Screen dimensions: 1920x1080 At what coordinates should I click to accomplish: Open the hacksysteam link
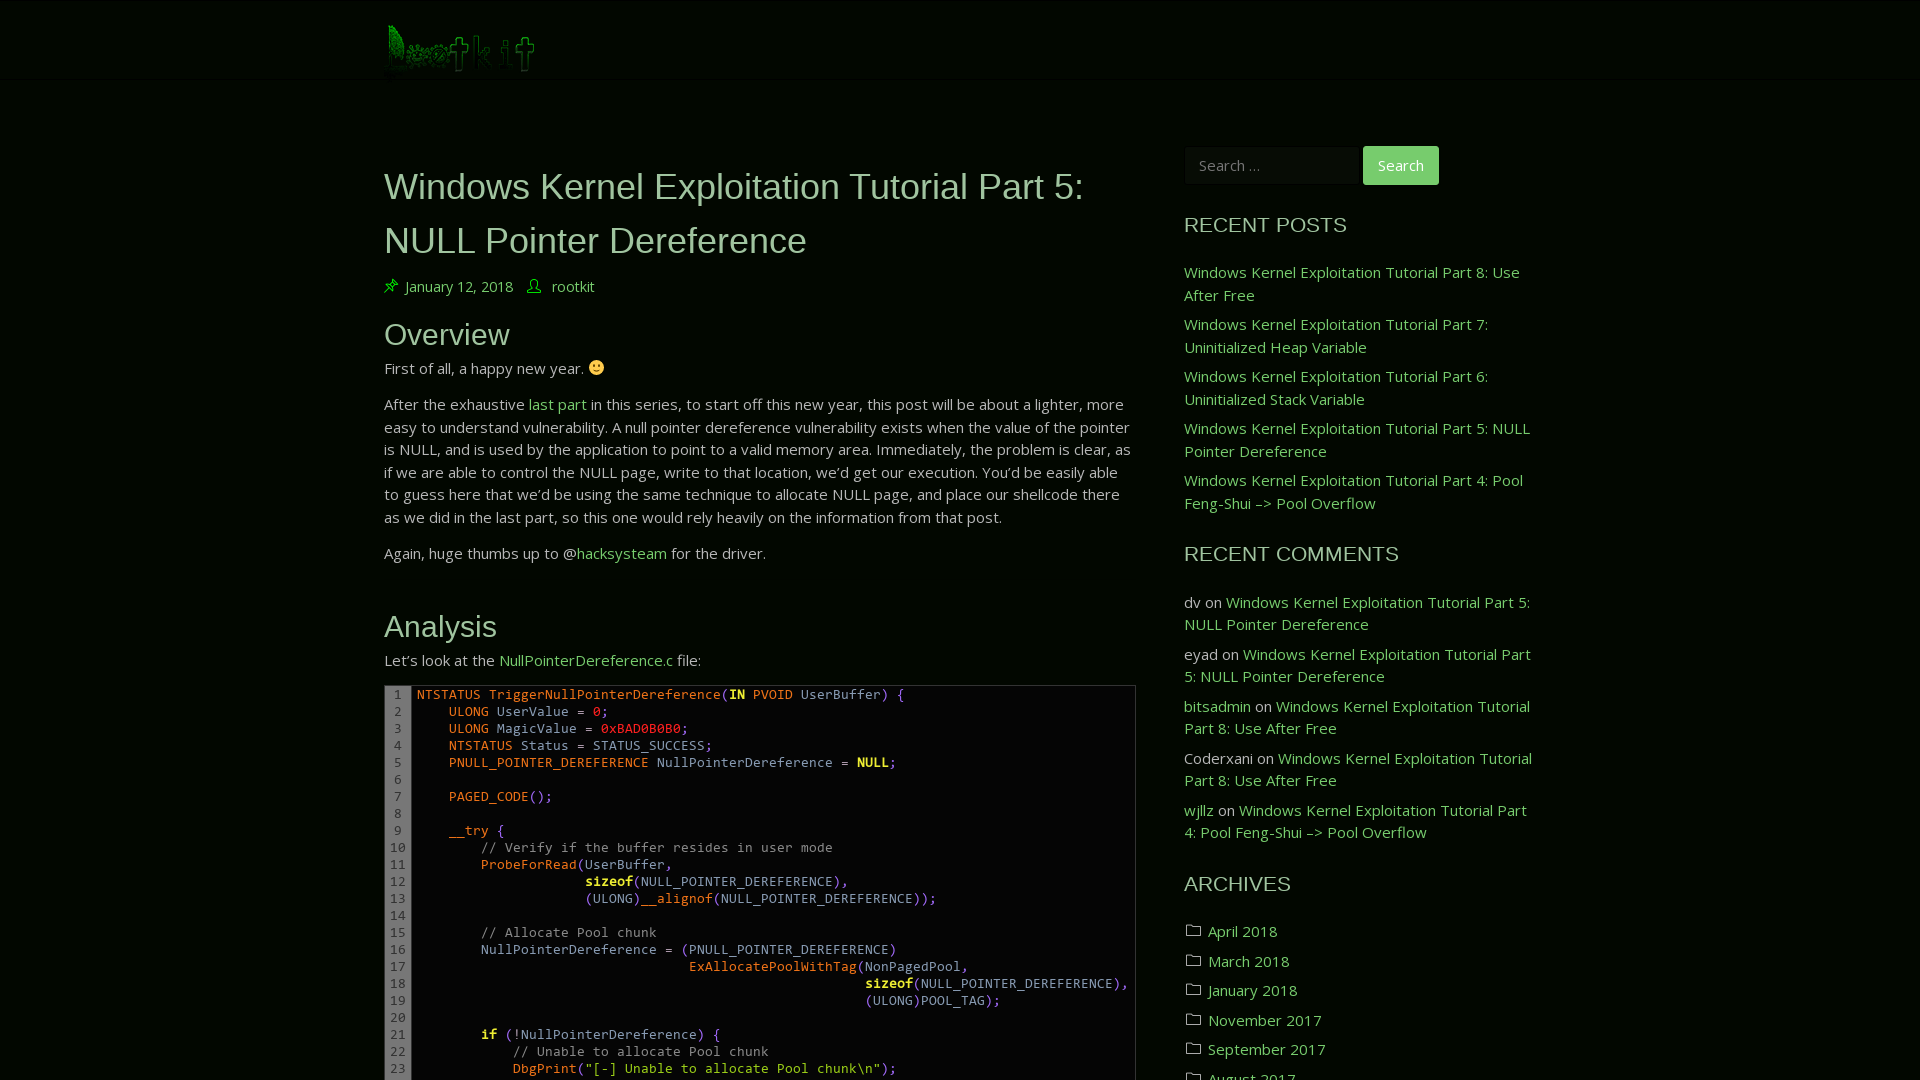click(x=621, y=554)
